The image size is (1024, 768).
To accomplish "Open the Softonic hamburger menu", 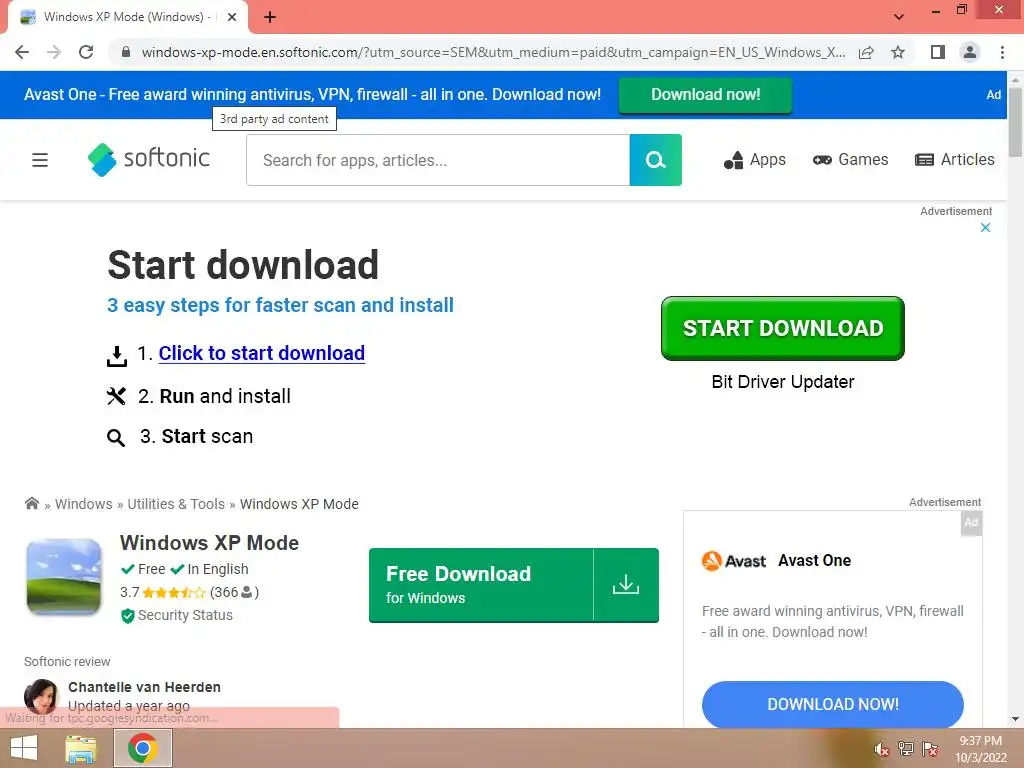I will click(x=40, y=160).
